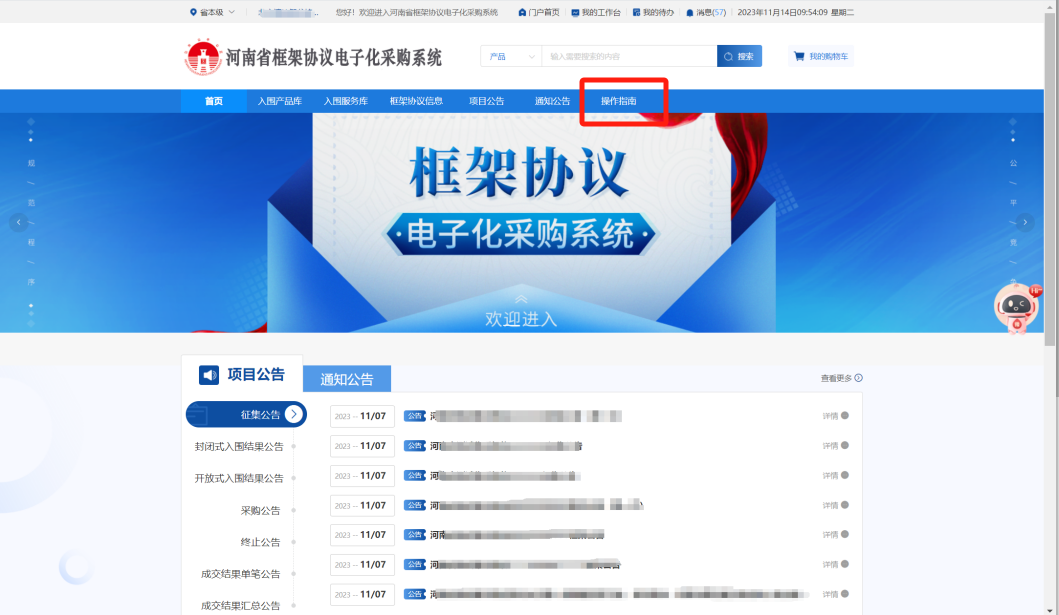This screenshot has width=1059, height=615.
Task: Click the 公告 tag on the first announcement
Action: [x=415, y=416]
